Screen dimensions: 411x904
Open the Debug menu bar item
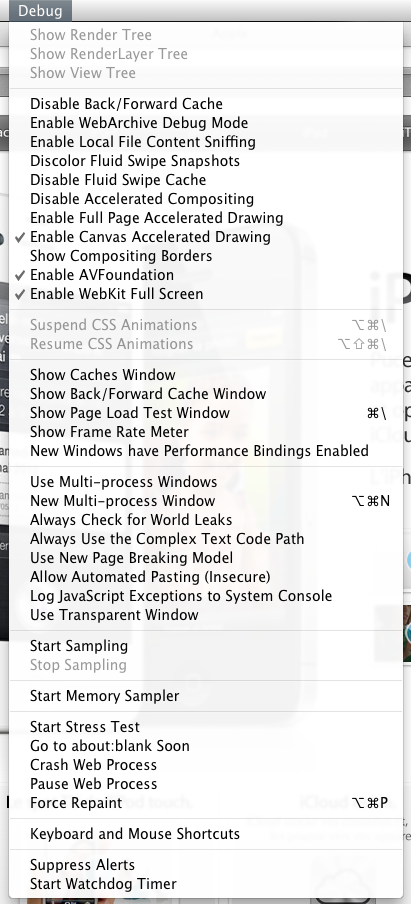pyautogui.click(x=40, y=10)
